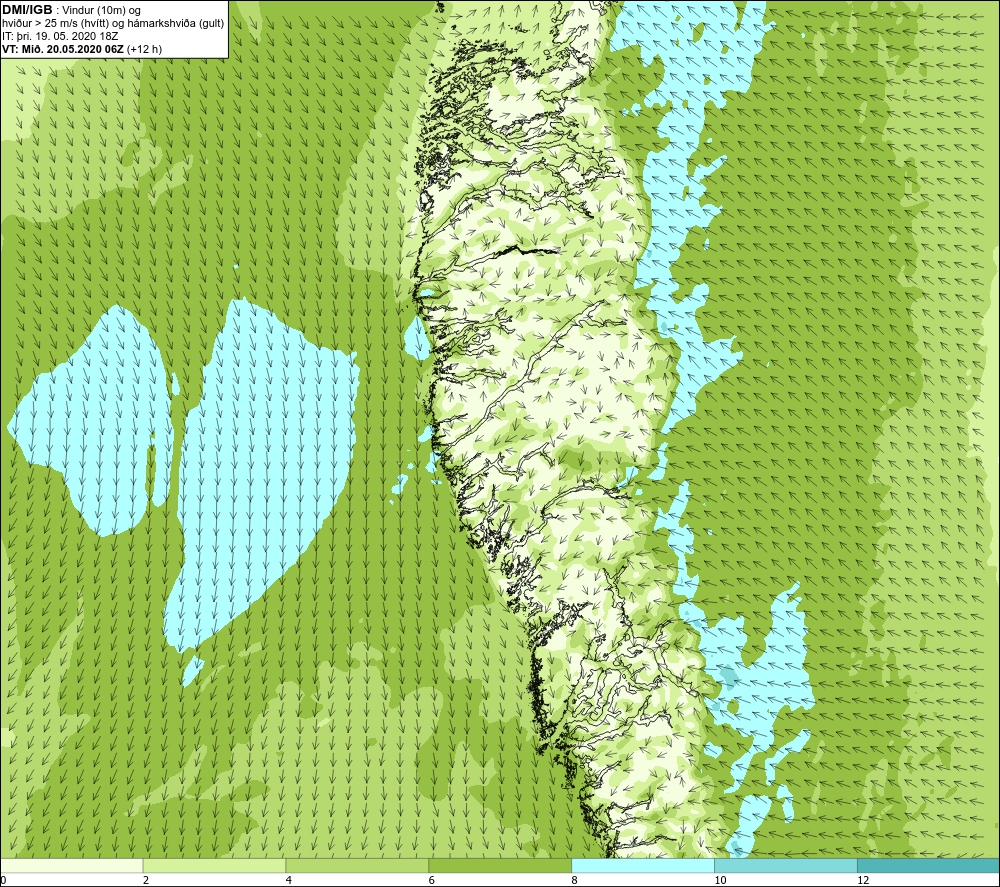The image size is (1000, 887).
Task: Click the 'DMI/IGB' bold title text
Action: click(x=27, y=10)
